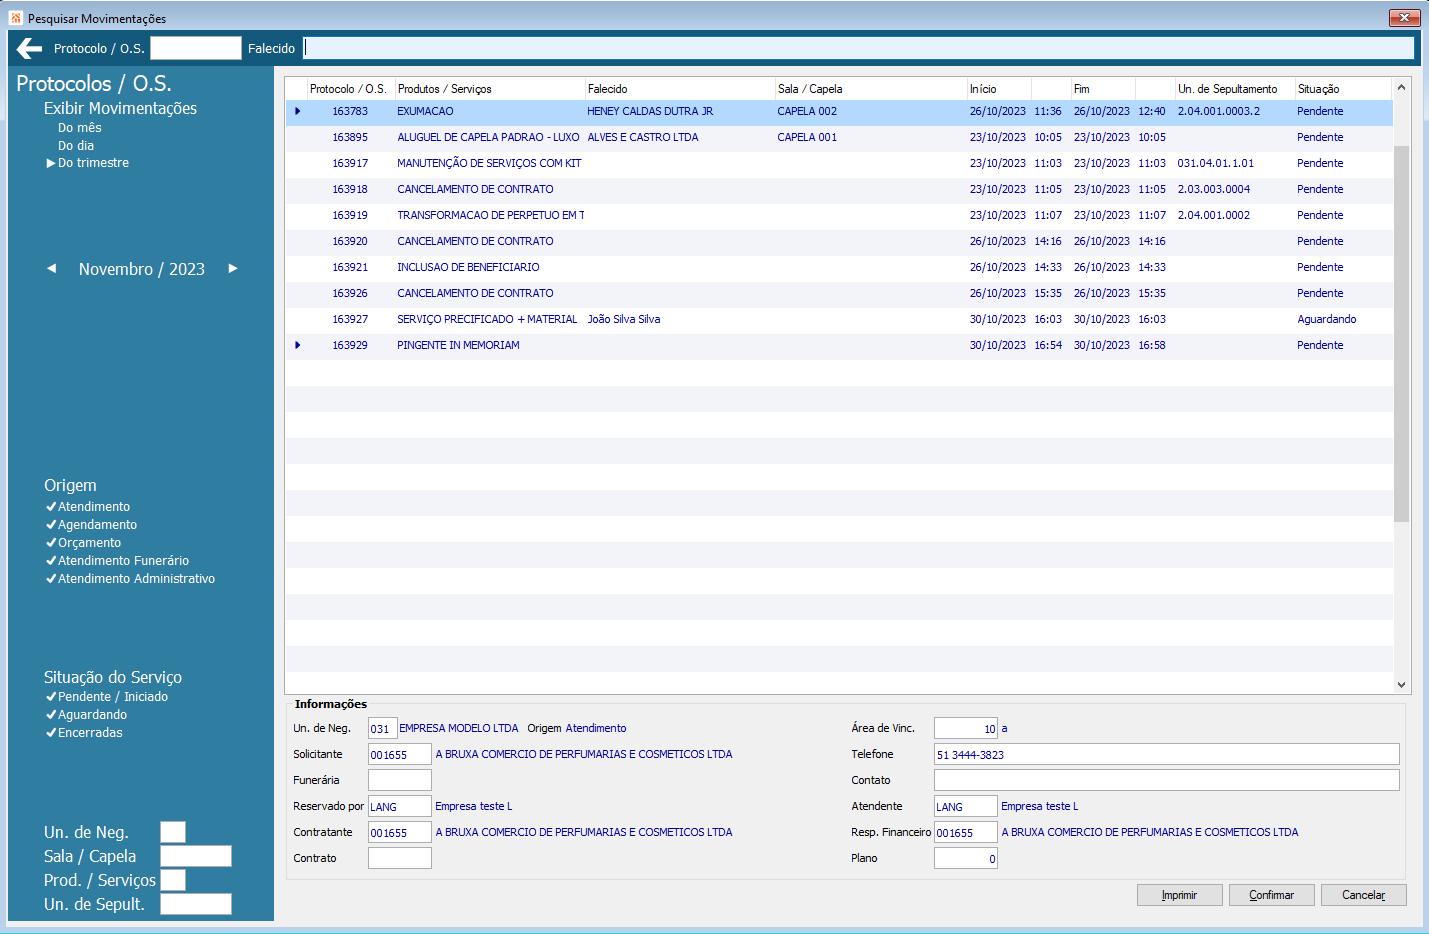Select row for protocol 163895
The width and height of the screenshot is (1429, 934).
coord(839,137)
